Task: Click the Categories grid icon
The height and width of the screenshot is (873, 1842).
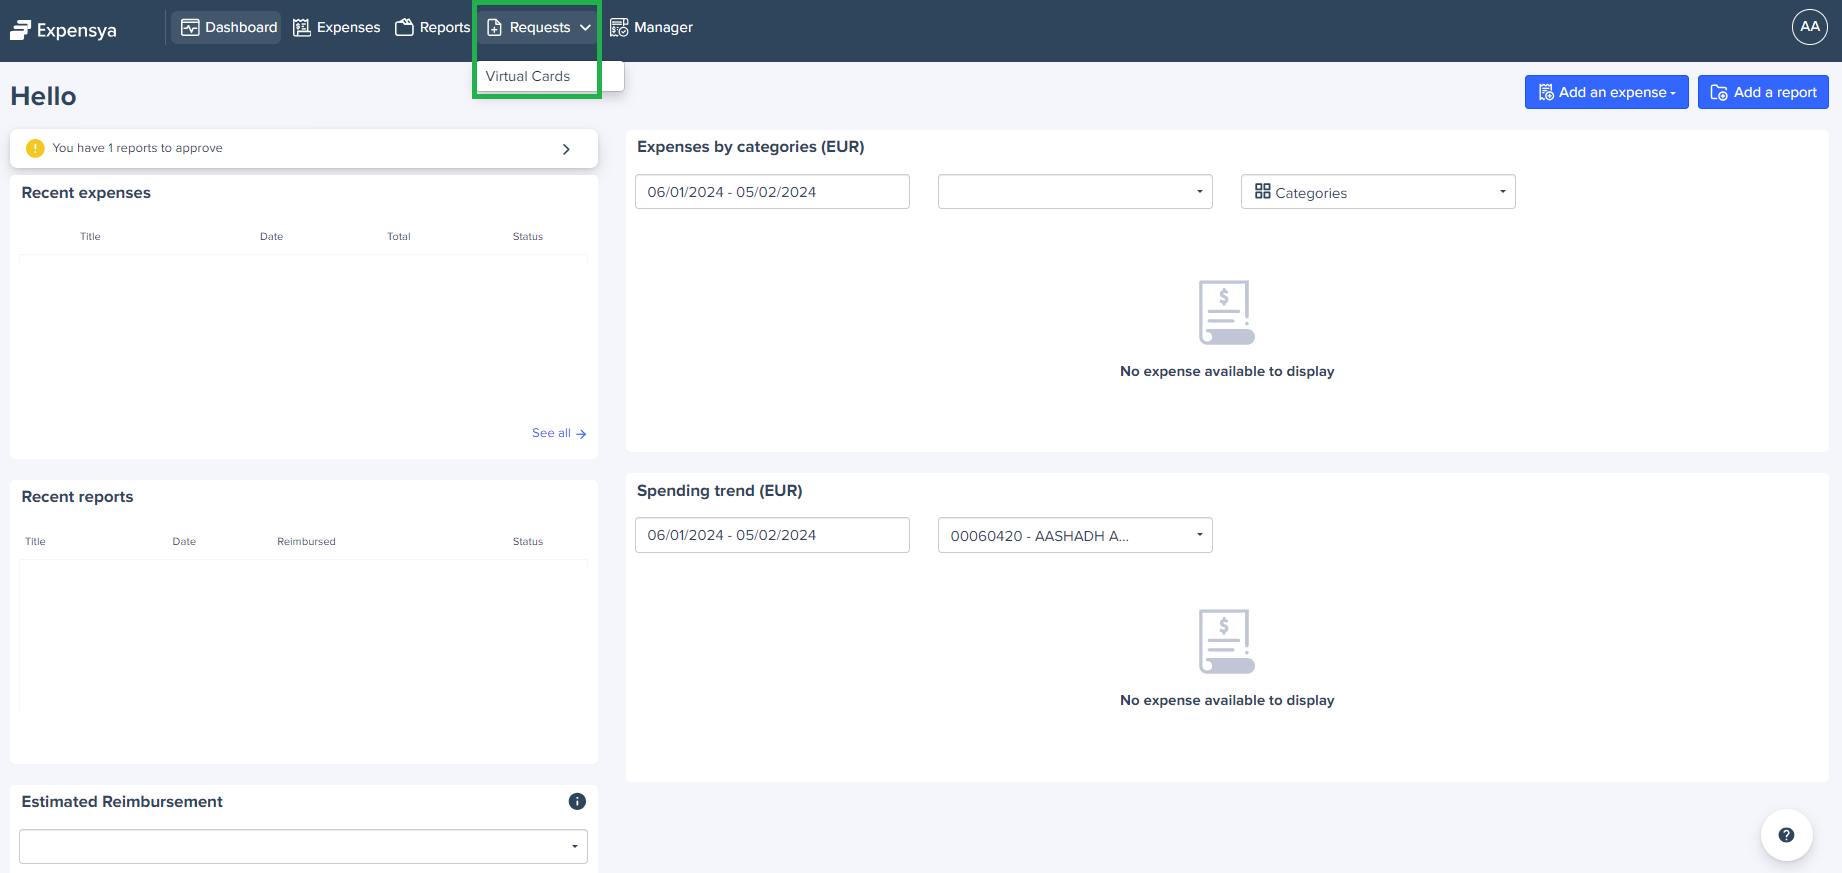Action: coord(1263,192)
